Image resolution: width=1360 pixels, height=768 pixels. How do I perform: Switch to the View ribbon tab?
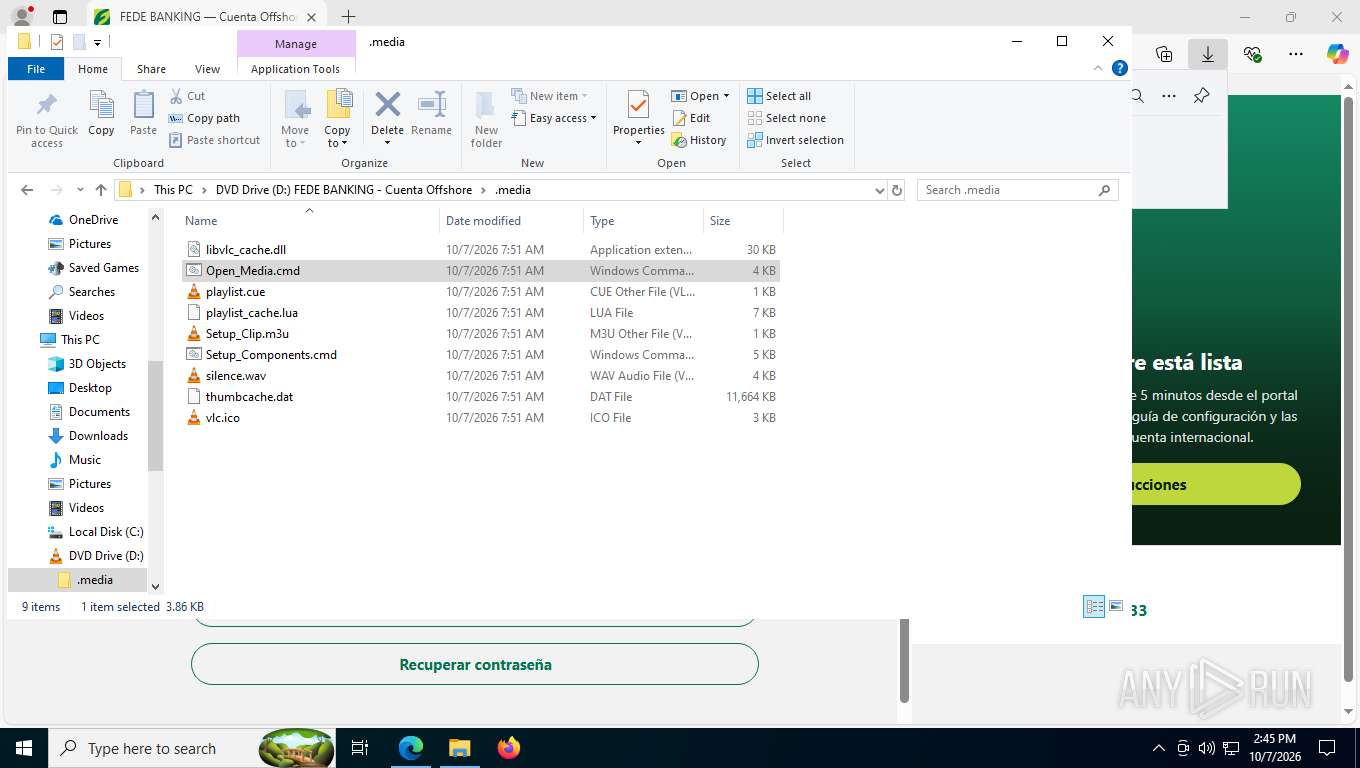point(207,69)
